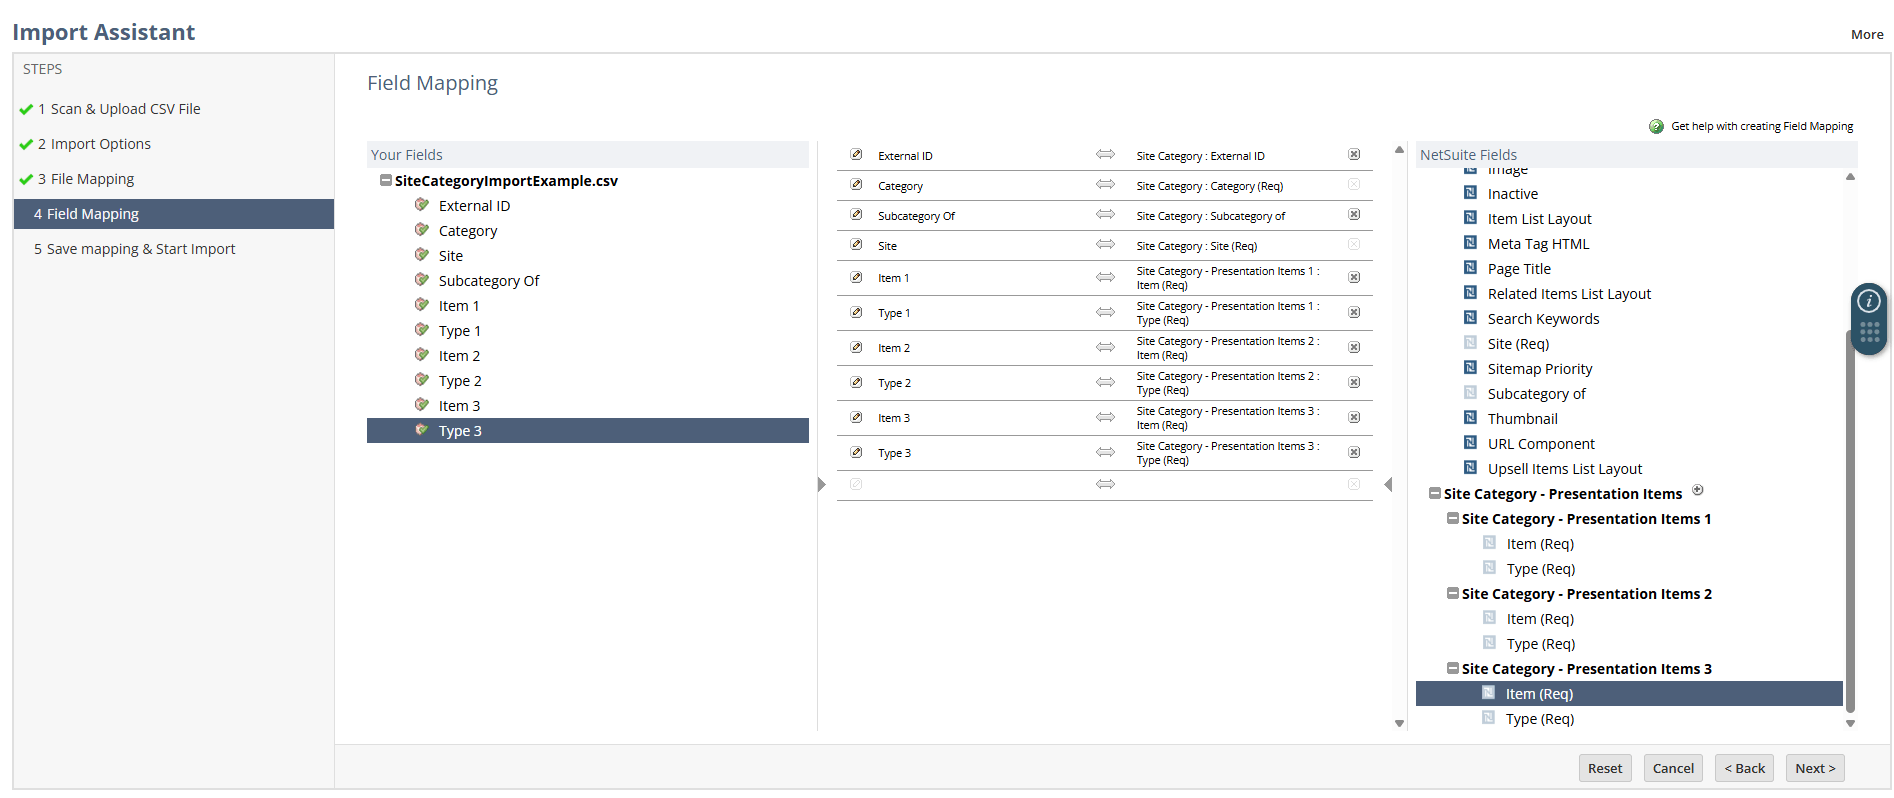Go to step 3 File Mapping
Screen dimensions: 1894x798
point(86,179)
